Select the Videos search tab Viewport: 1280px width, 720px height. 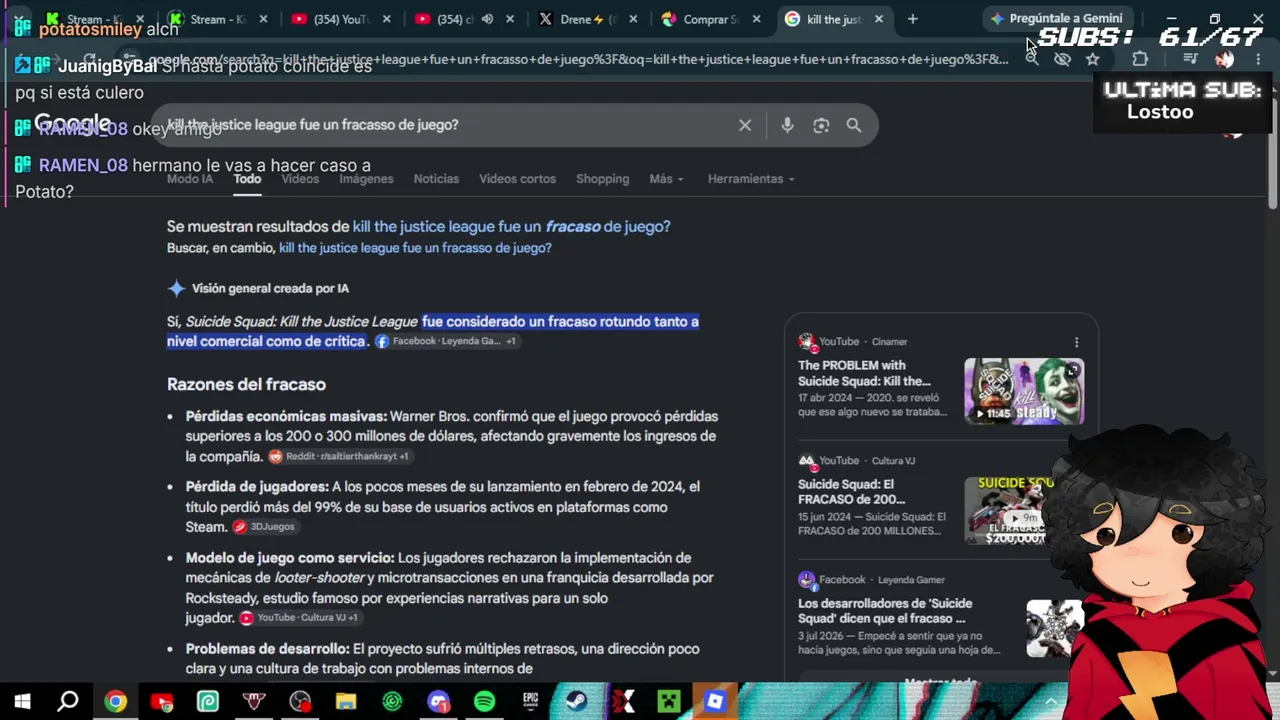pyautogui.click(x=300, y=179)
